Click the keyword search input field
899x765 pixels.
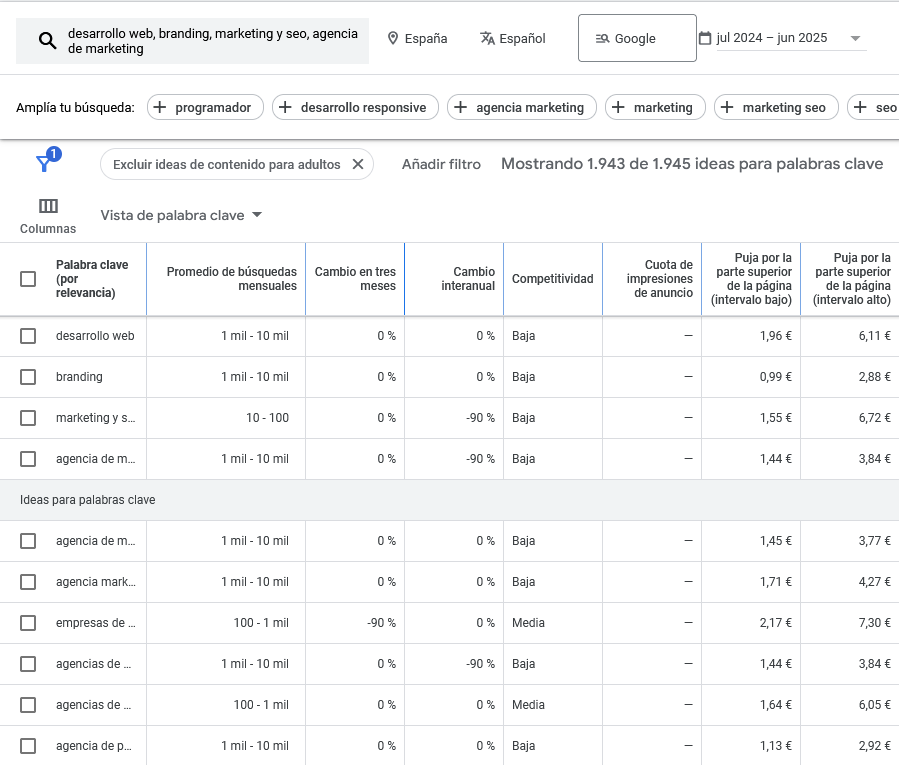point(192,41)
